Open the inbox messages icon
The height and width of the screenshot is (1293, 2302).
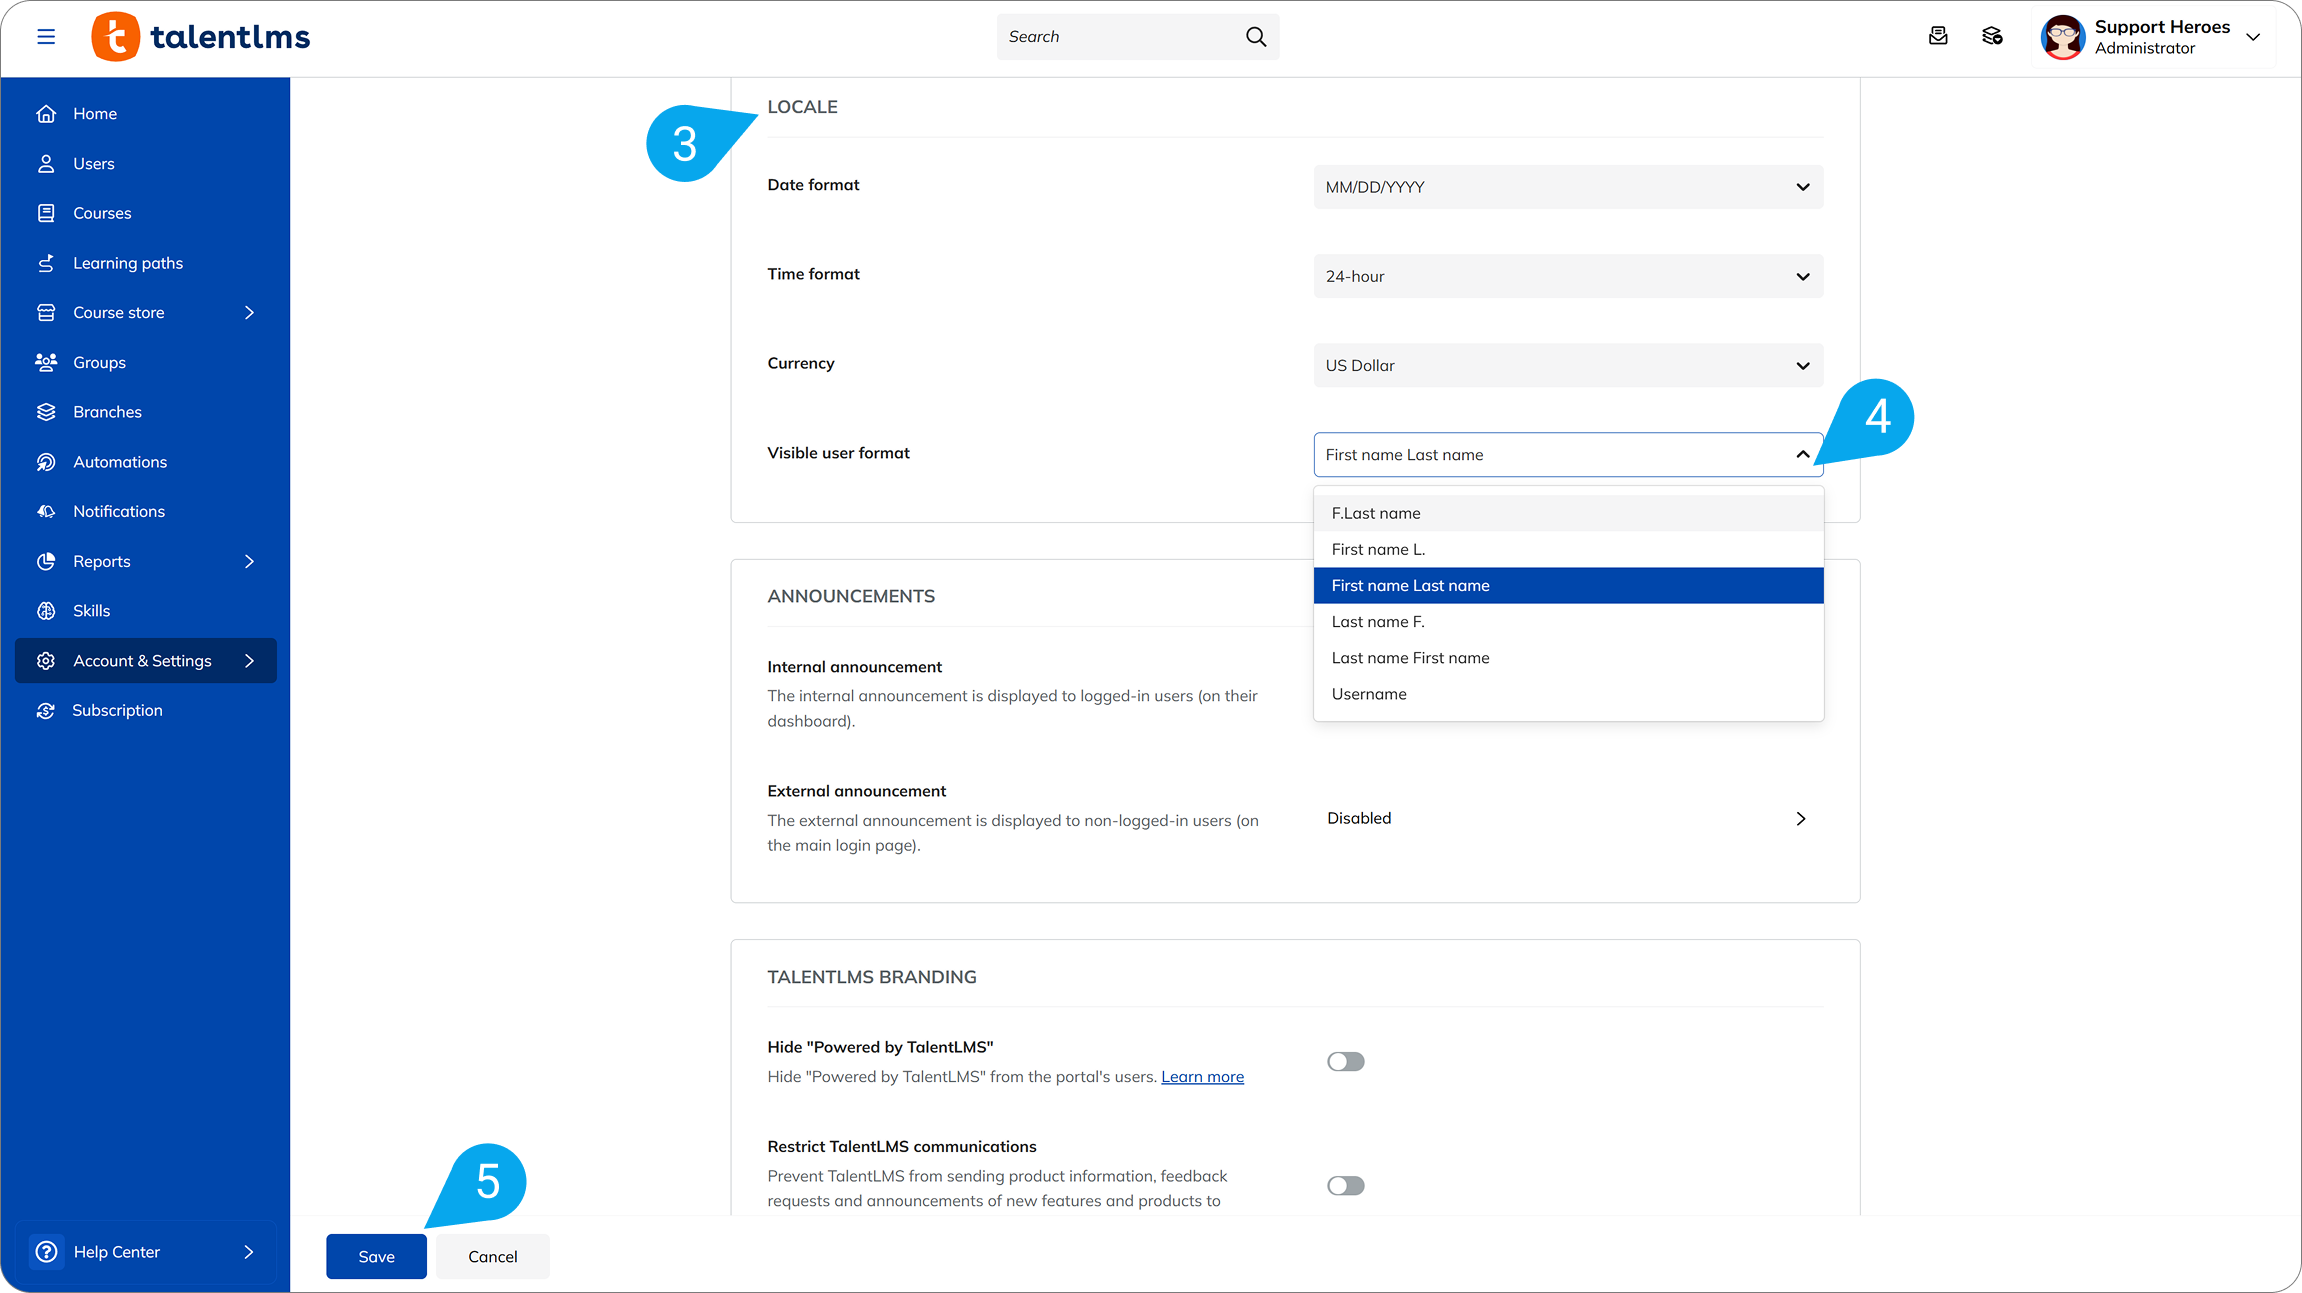(x=1938, y=36)
